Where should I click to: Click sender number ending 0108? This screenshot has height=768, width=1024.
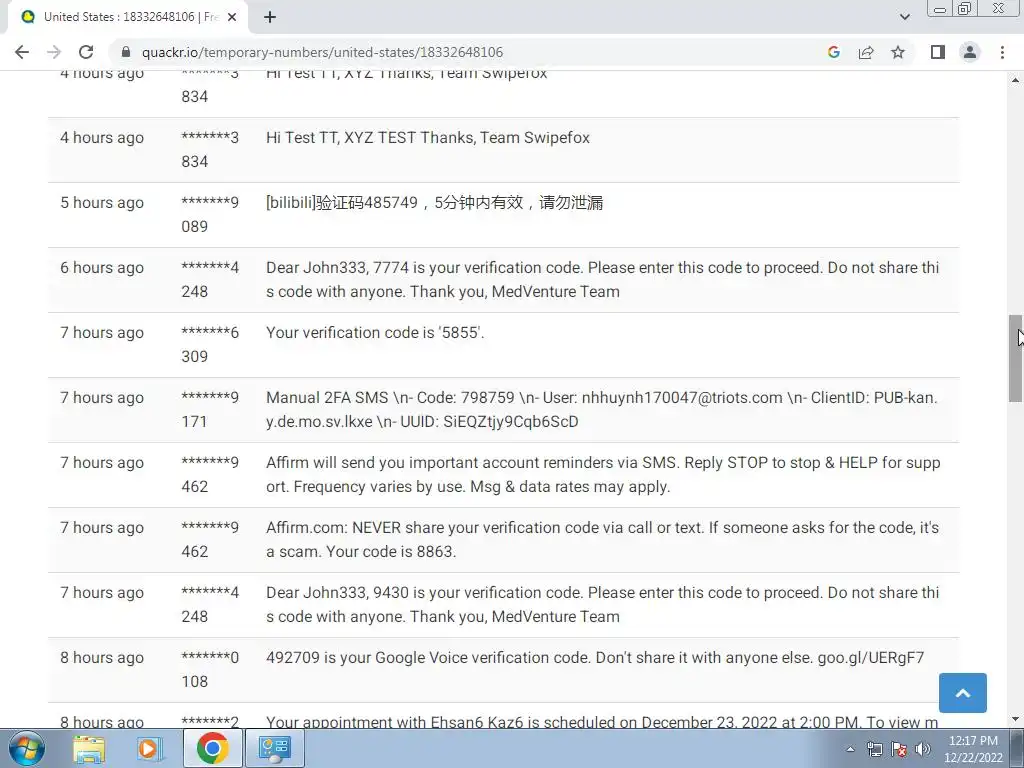point(210,669)
